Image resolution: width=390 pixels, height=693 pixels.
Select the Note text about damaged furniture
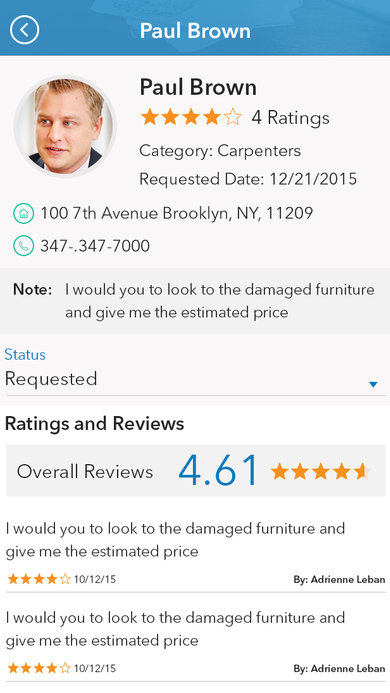click(220, 301)
